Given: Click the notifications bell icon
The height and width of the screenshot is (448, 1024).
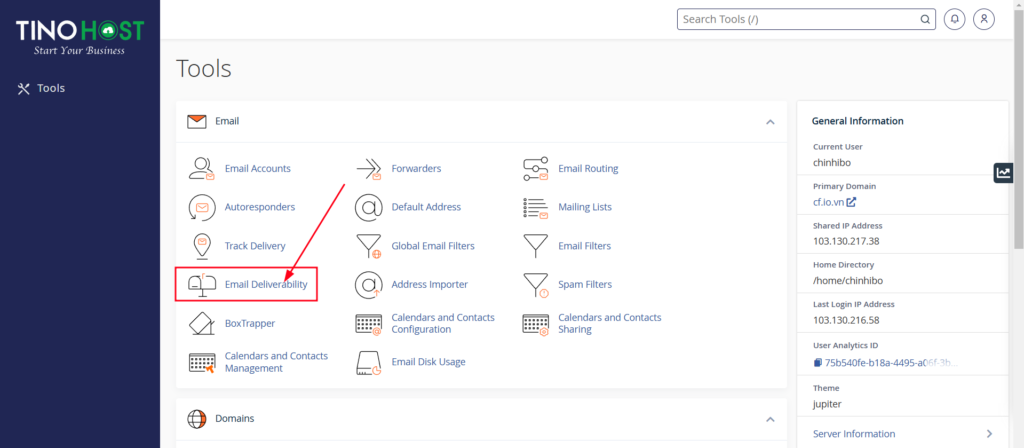Looking at the screenshot, I should coord(955,19).
